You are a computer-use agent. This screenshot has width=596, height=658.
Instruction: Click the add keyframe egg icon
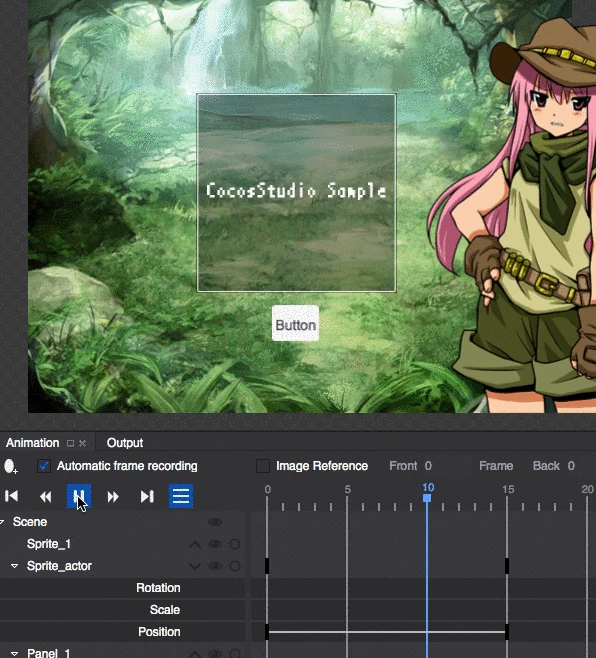click(10, 466)
